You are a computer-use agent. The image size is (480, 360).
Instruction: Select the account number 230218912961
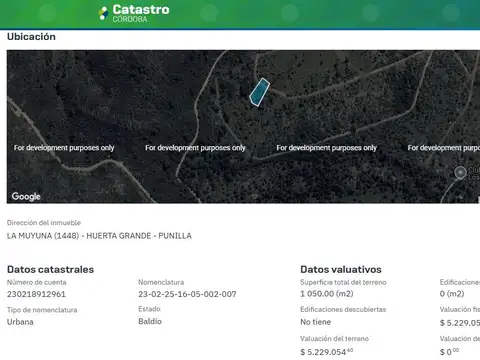point(36,294)
